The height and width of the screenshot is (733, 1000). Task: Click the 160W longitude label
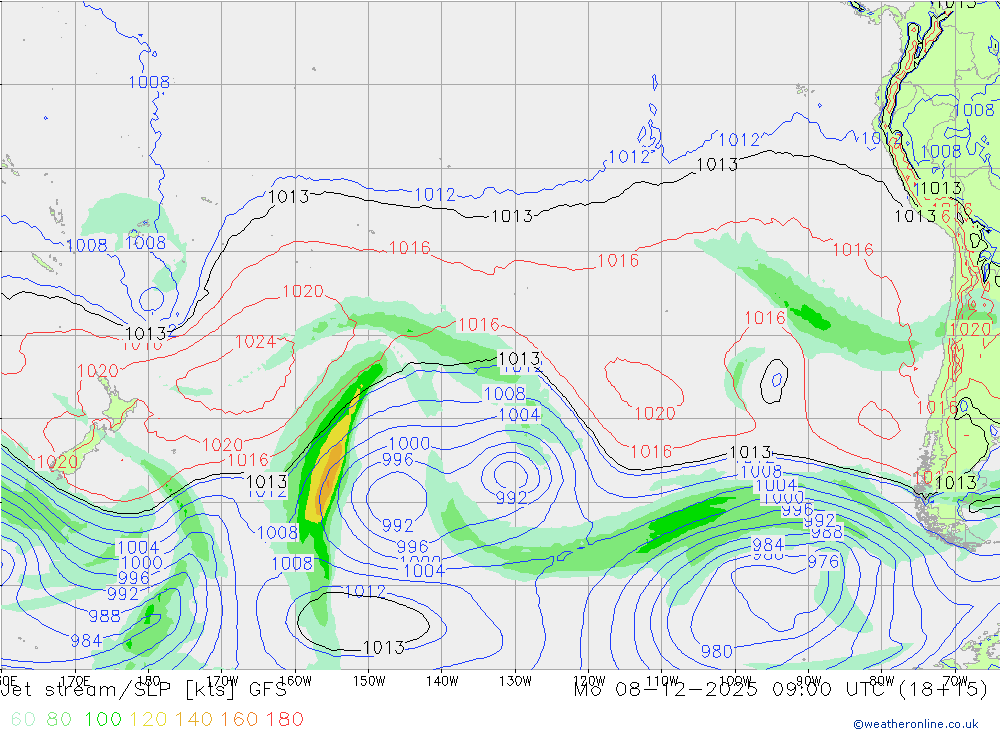click(x=295, y=681)
